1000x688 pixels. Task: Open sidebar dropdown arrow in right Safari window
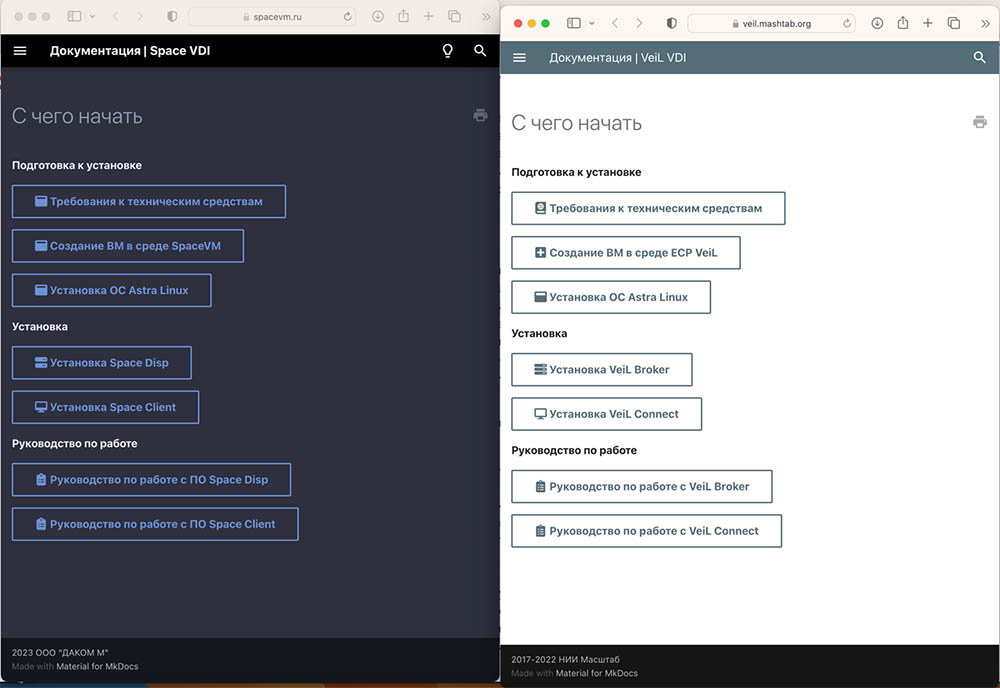[592, 23]
